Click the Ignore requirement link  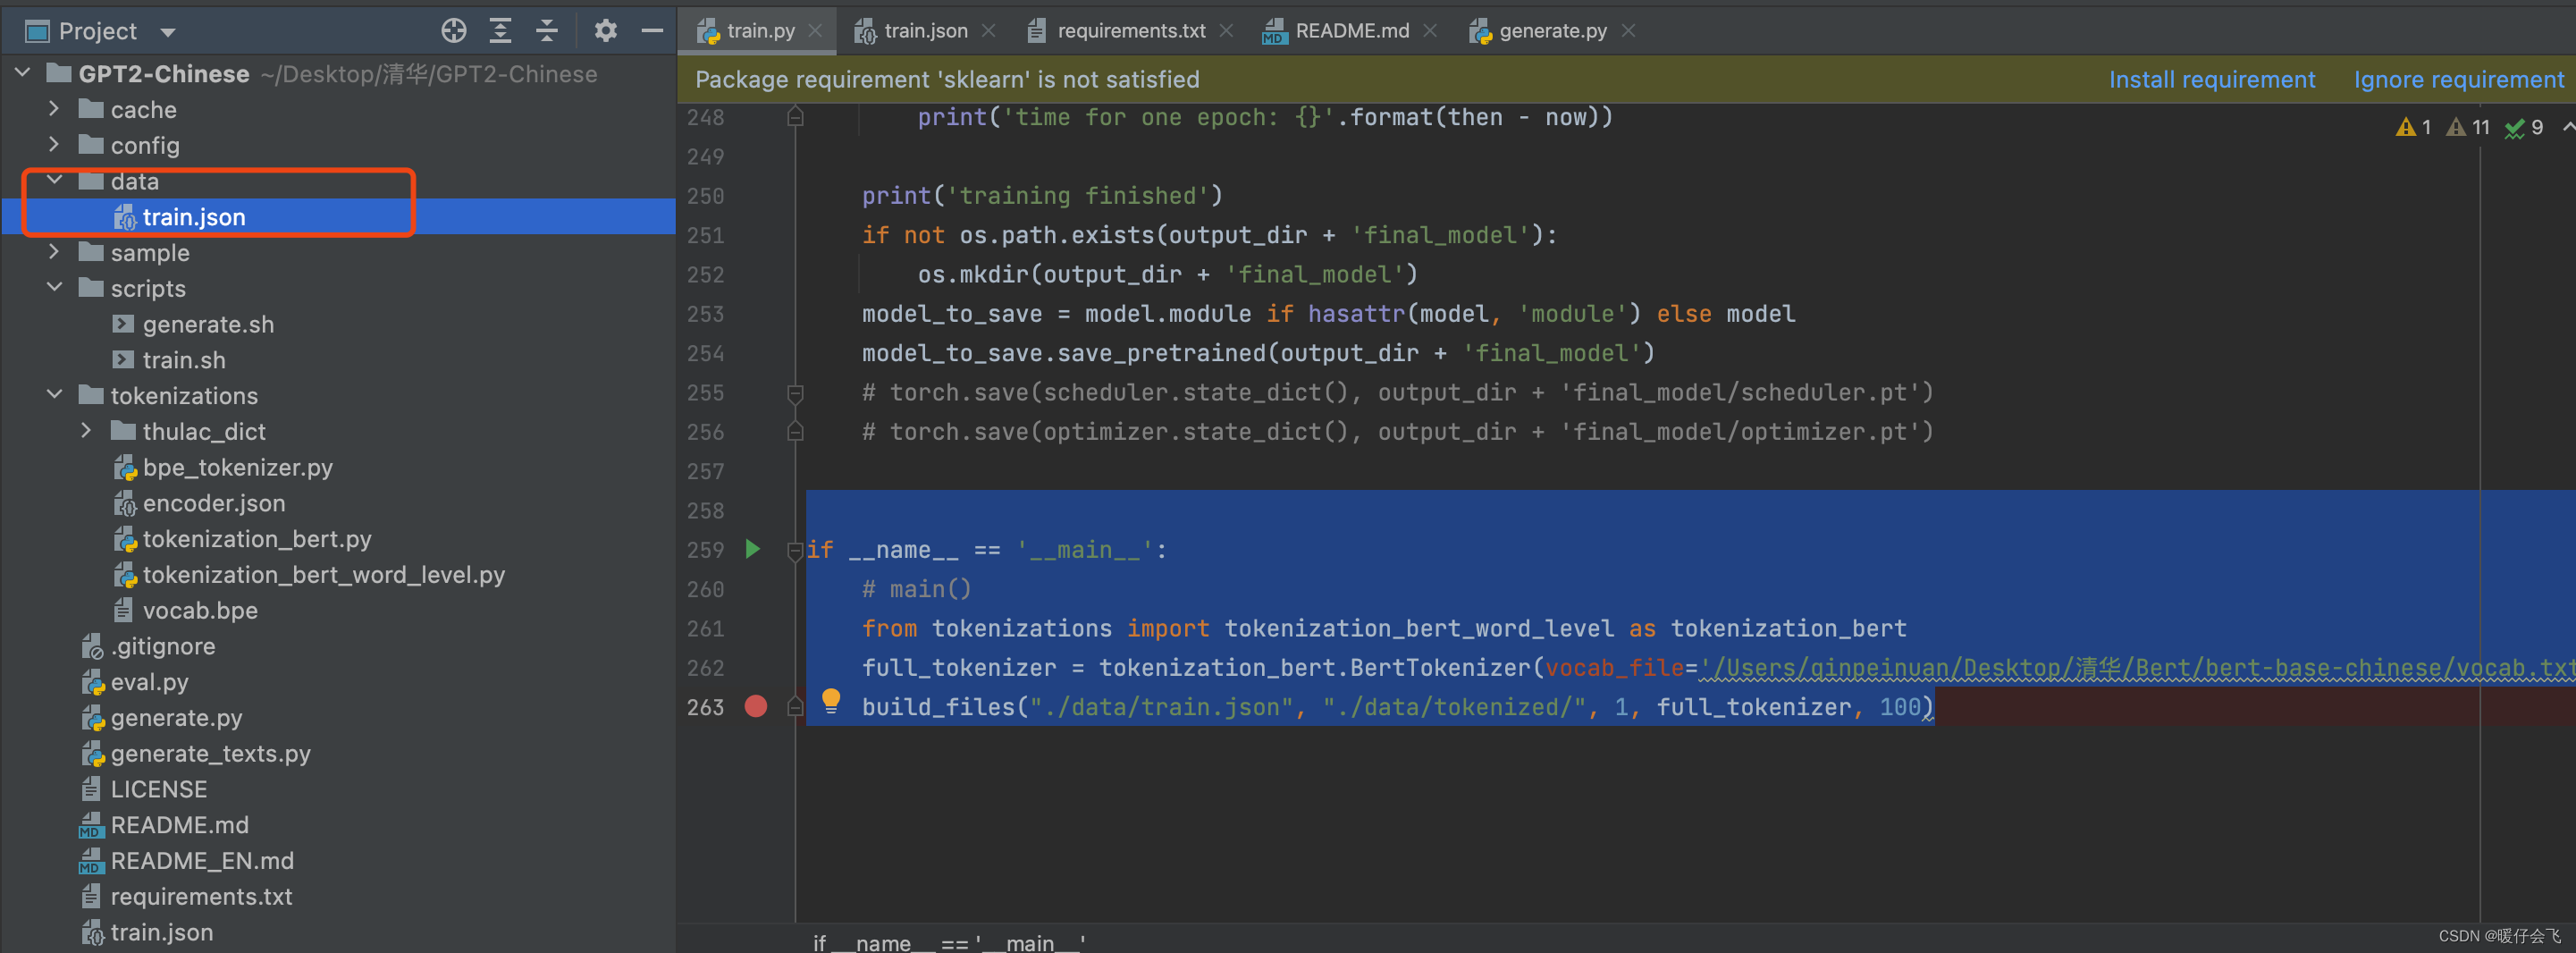(2458, 80)
